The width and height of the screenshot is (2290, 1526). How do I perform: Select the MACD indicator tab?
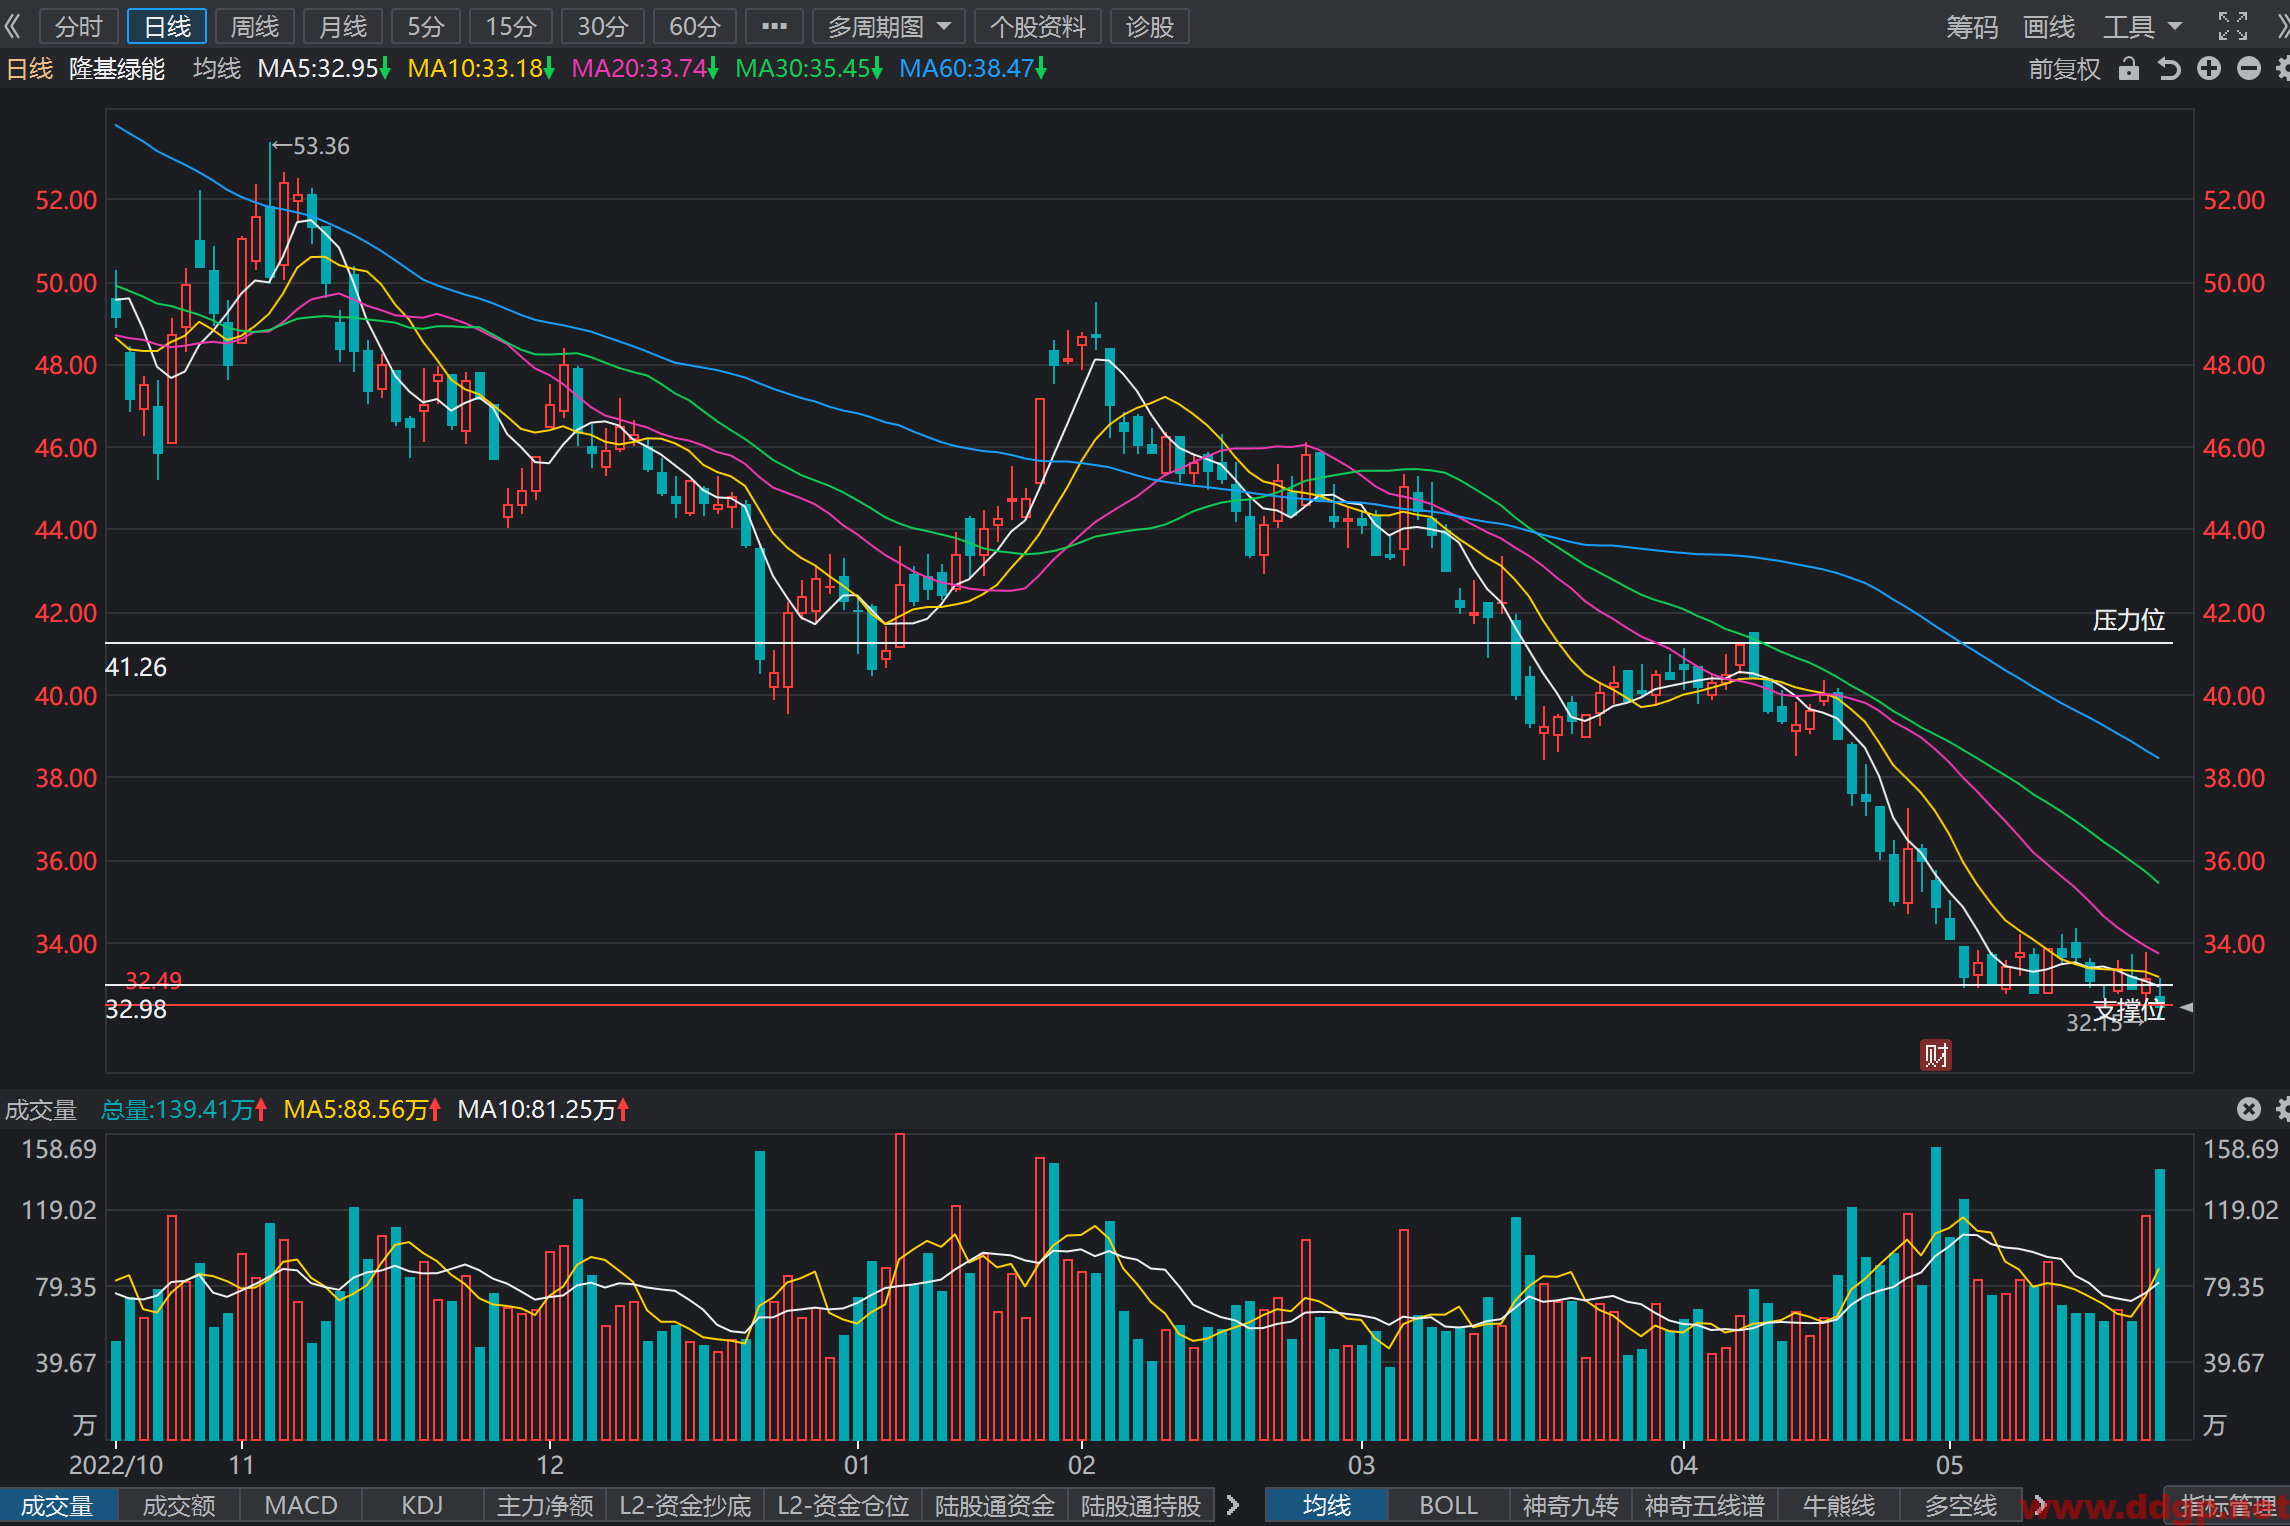pyautogui.click(x=301, y=1505)
